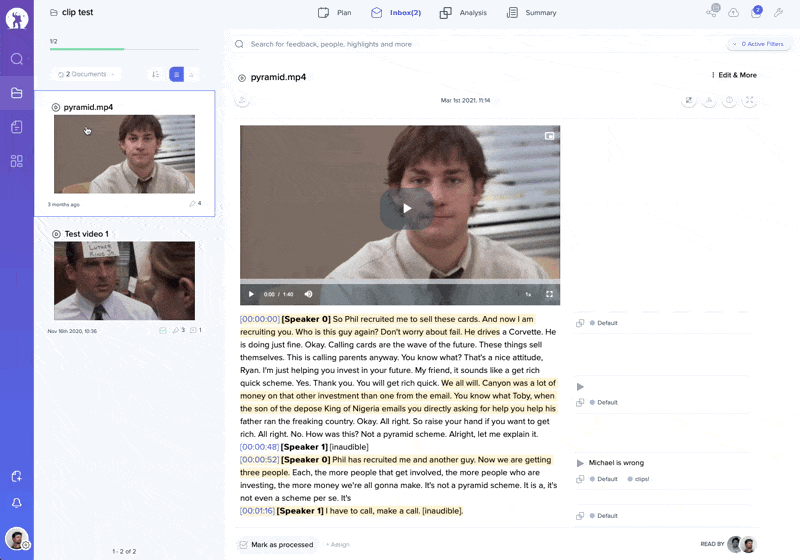Jump to timestamp 00:01:16
The image size is (800, 560).
(x=257, y=511)
